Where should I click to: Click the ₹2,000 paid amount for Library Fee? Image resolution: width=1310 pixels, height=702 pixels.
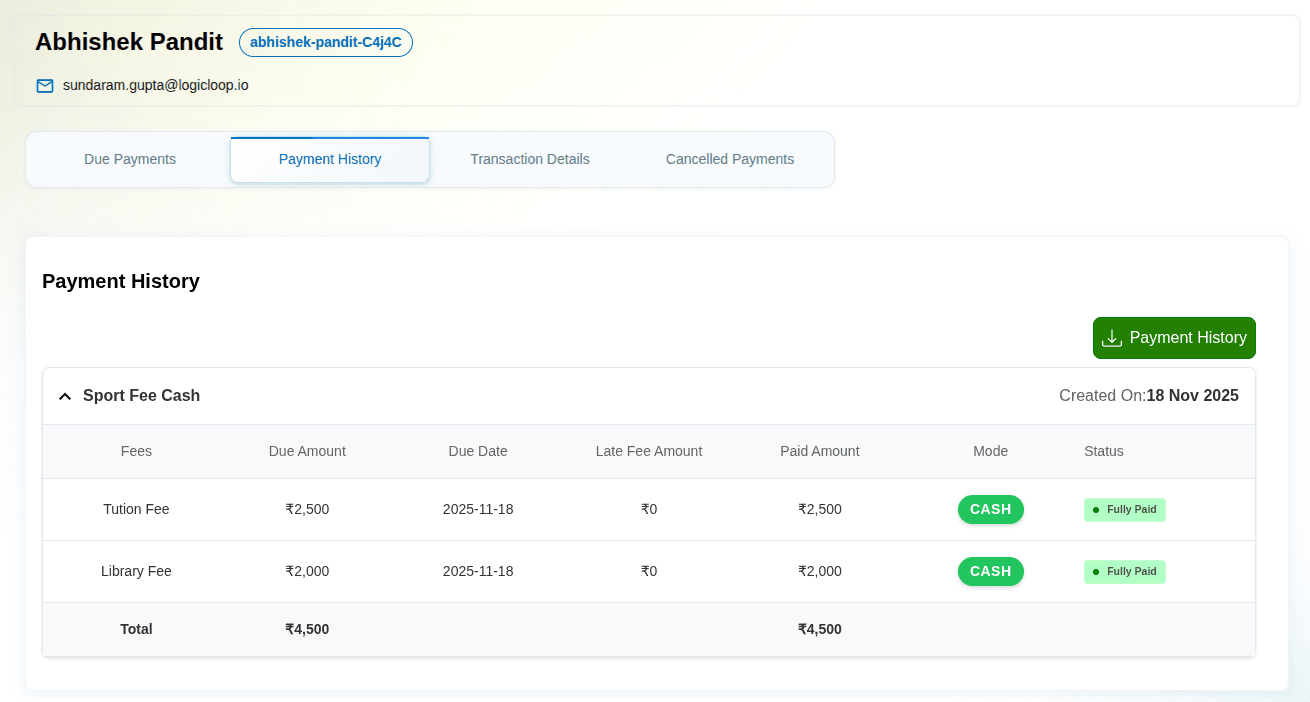coord(820,571)
